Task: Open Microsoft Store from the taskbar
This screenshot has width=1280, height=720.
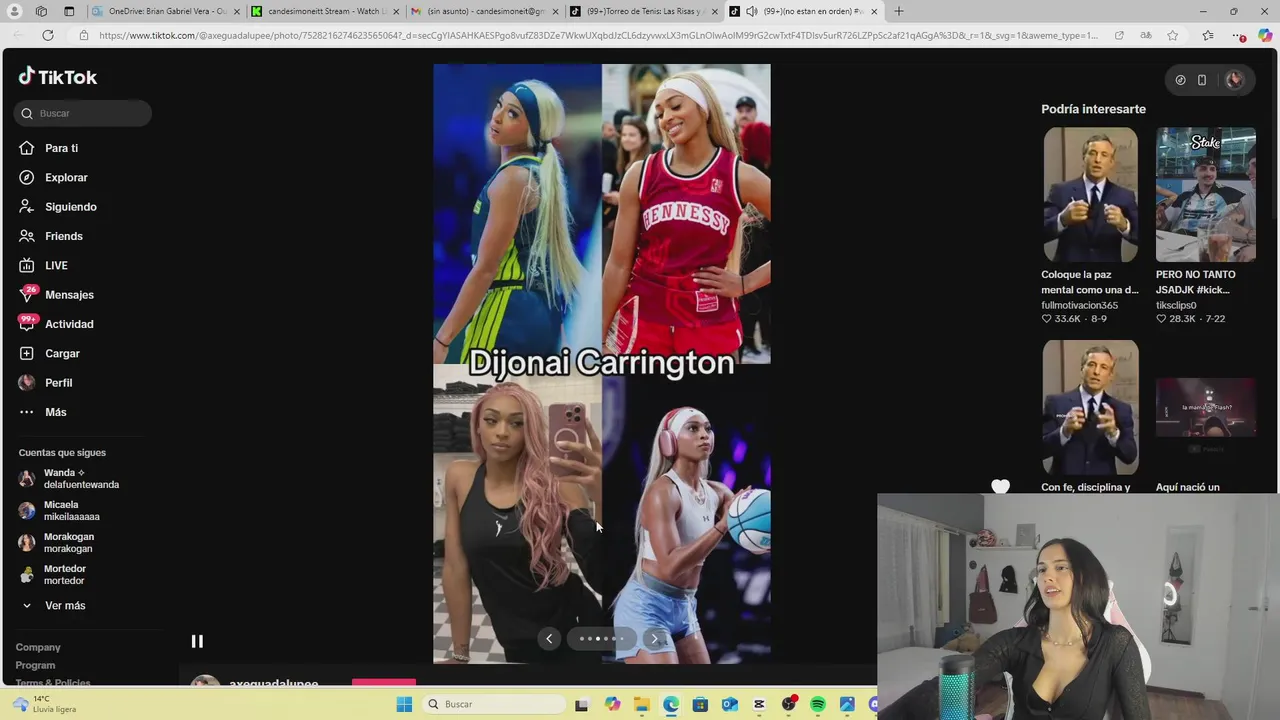Action: (x=700, y=704)
